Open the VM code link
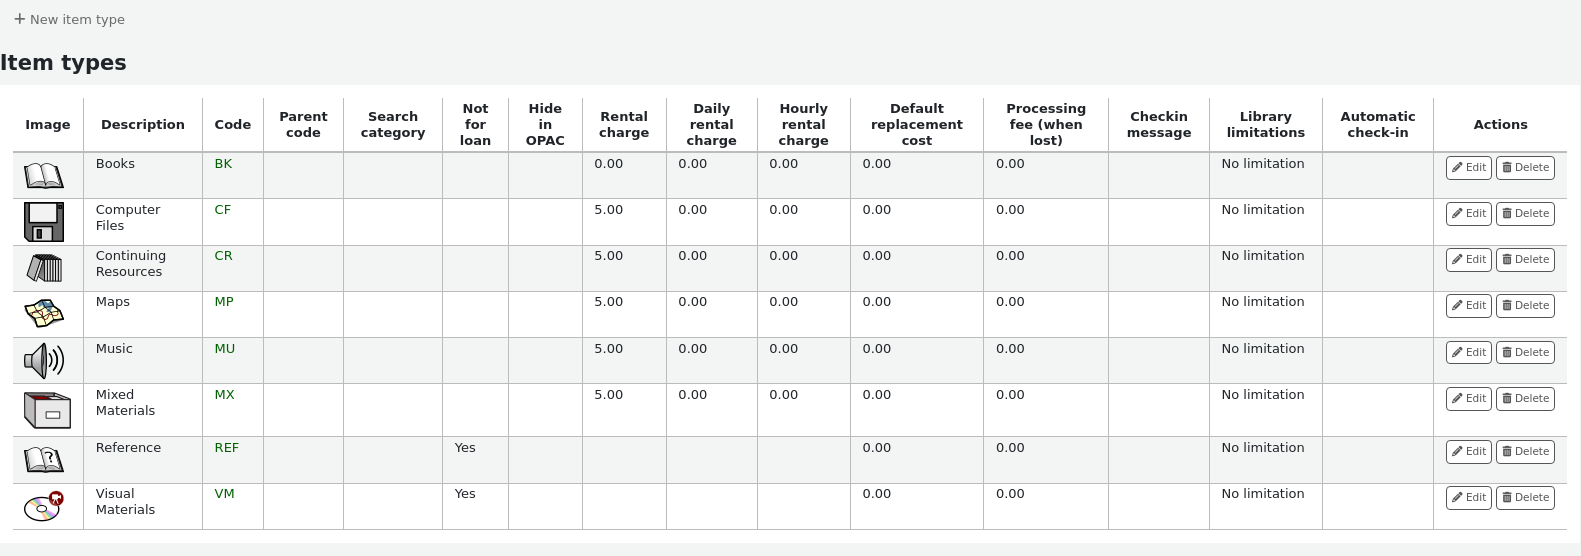This screenshot has width=1581, height=556. (x=224, y=494)
